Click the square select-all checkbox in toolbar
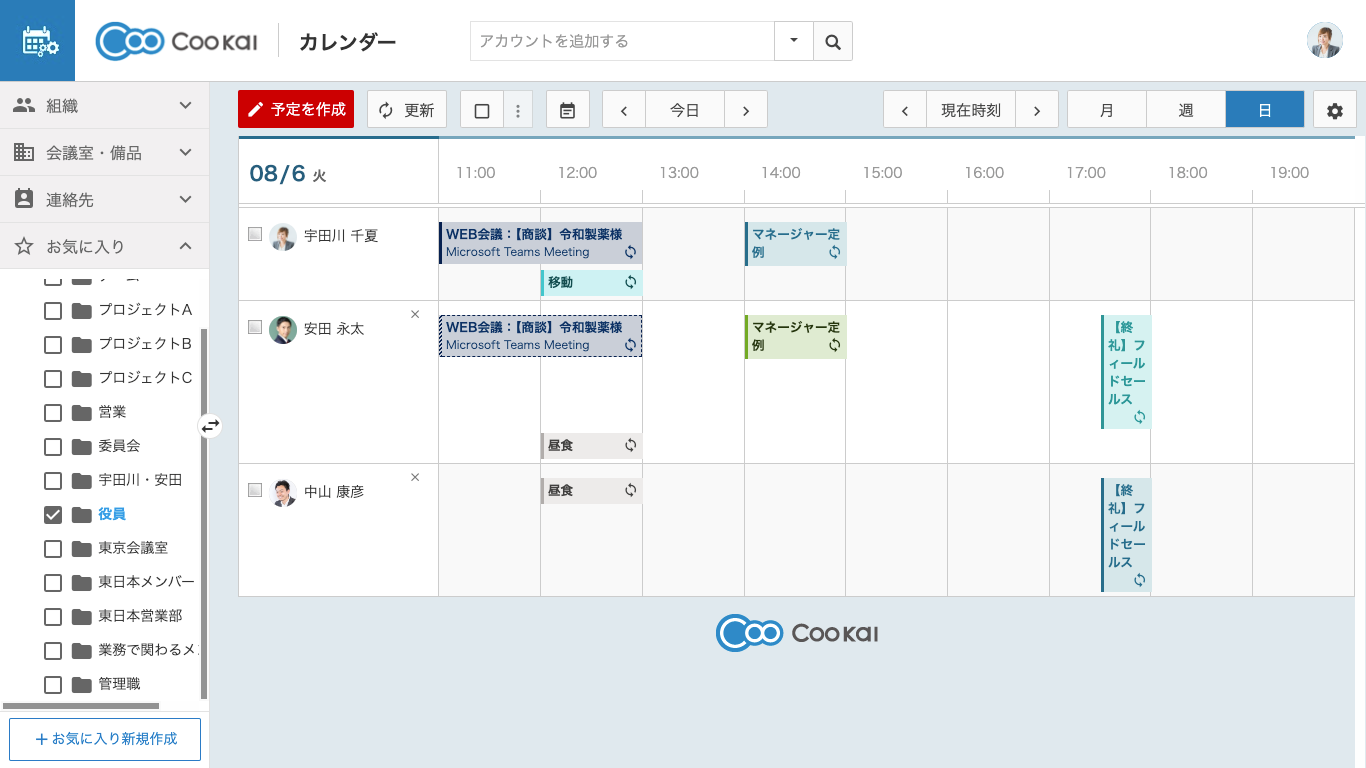The height and width of the screenshot is (768, 1366). [x=482, y=110]
